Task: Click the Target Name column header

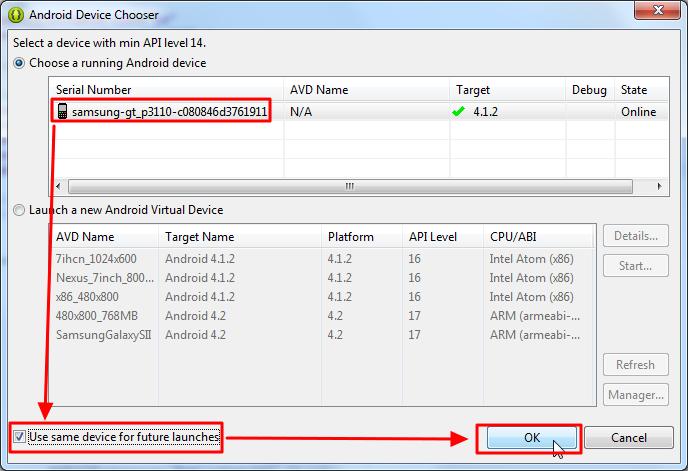Action: pos(240,237)
